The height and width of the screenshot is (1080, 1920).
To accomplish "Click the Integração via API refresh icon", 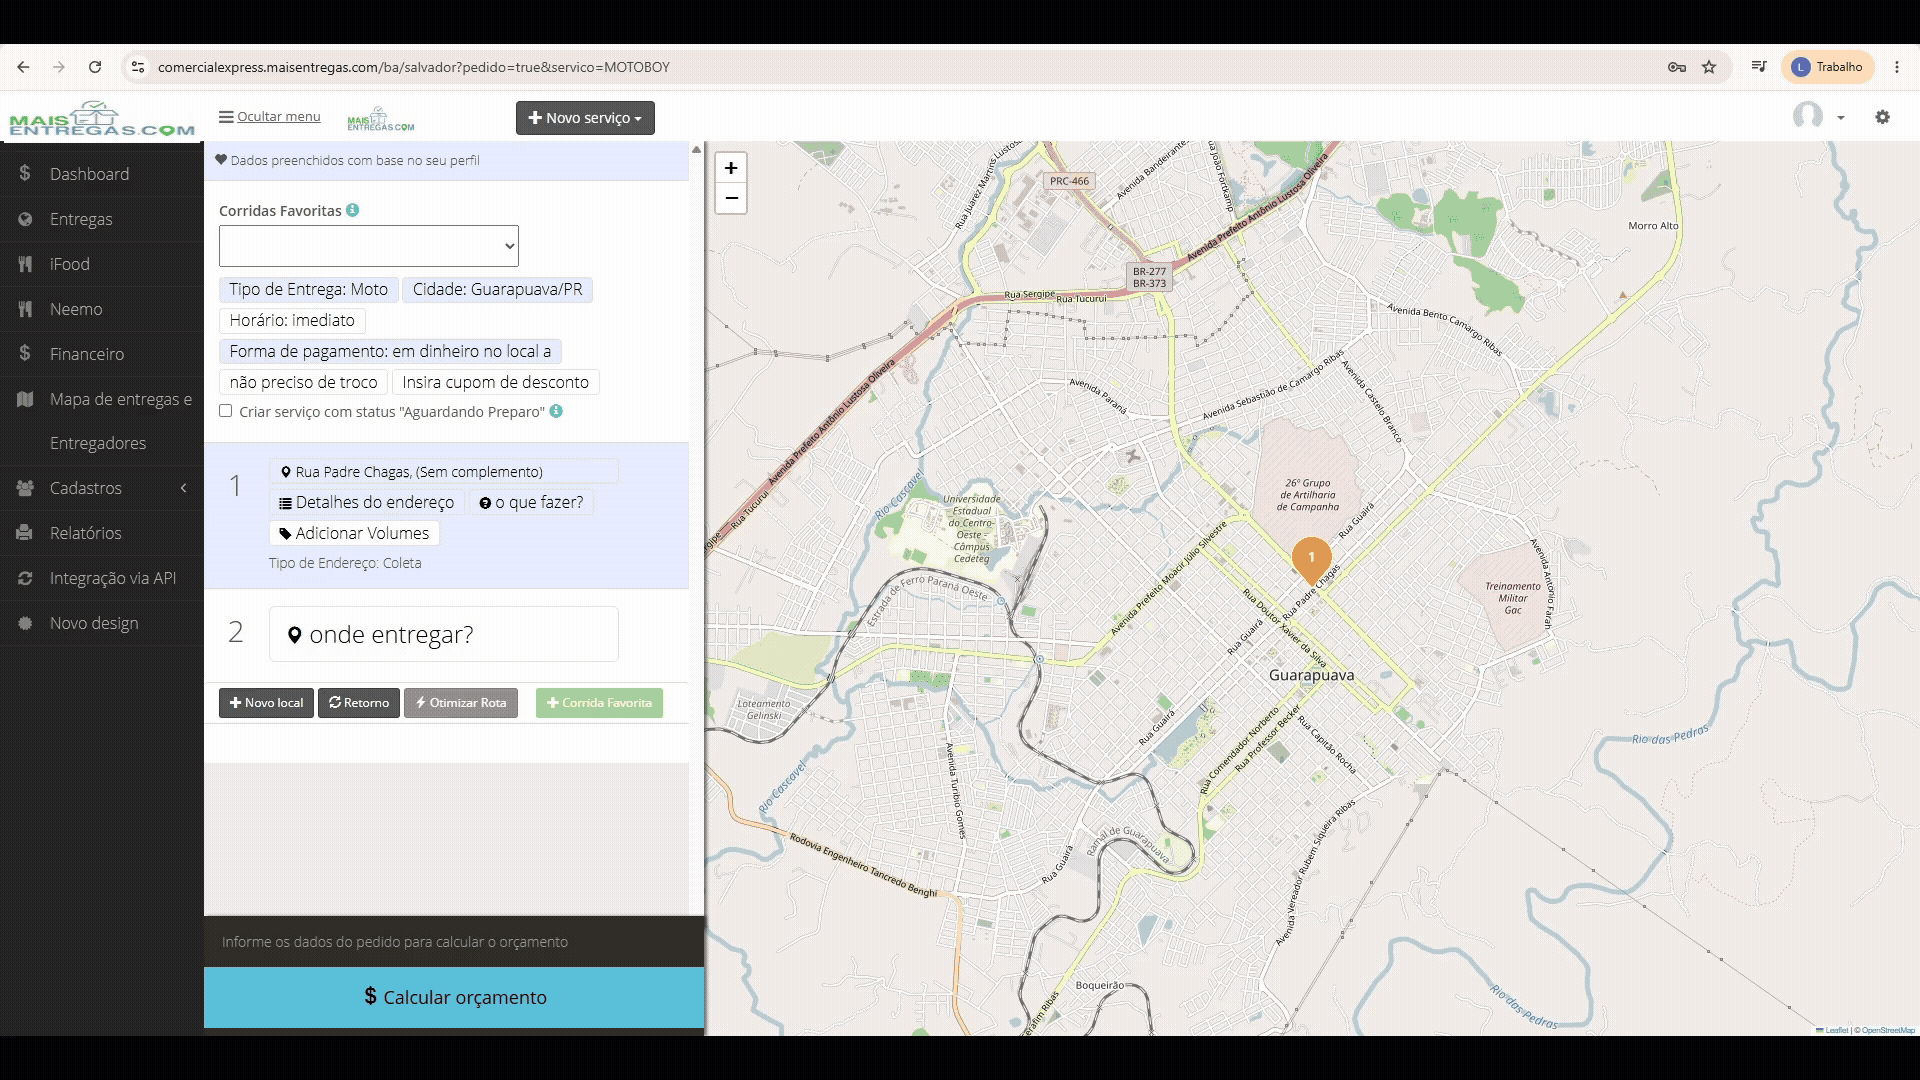I will [25, 578].
